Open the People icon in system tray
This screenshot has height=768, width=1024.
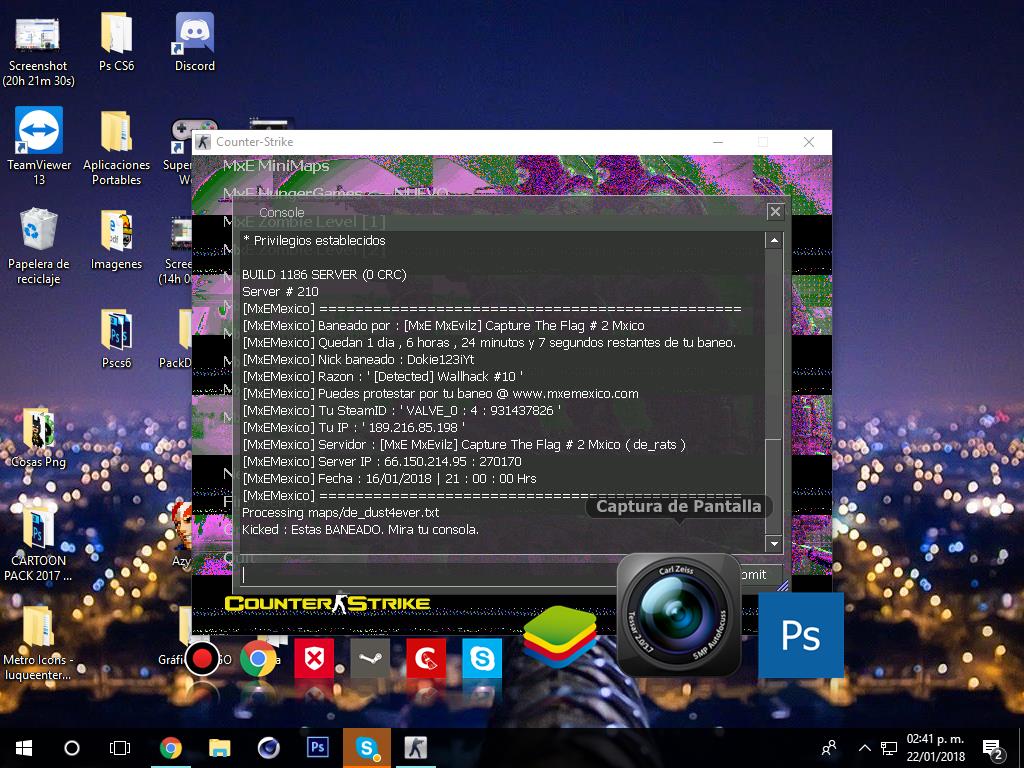pos(829,748)
